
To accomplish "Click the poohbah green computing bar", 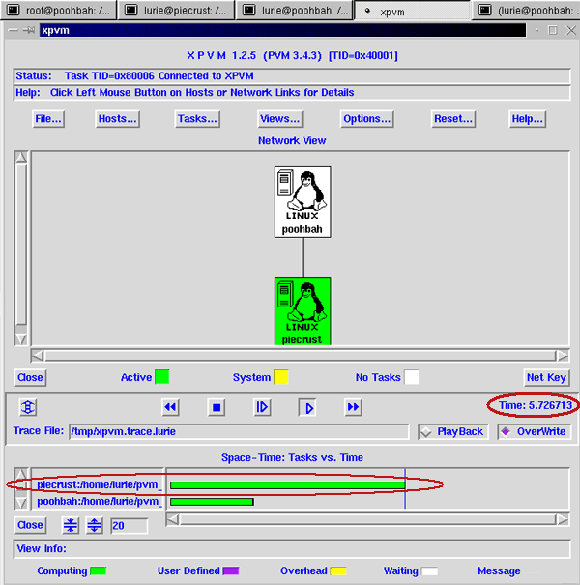I will pyautogui.click(x=212, y=502).
